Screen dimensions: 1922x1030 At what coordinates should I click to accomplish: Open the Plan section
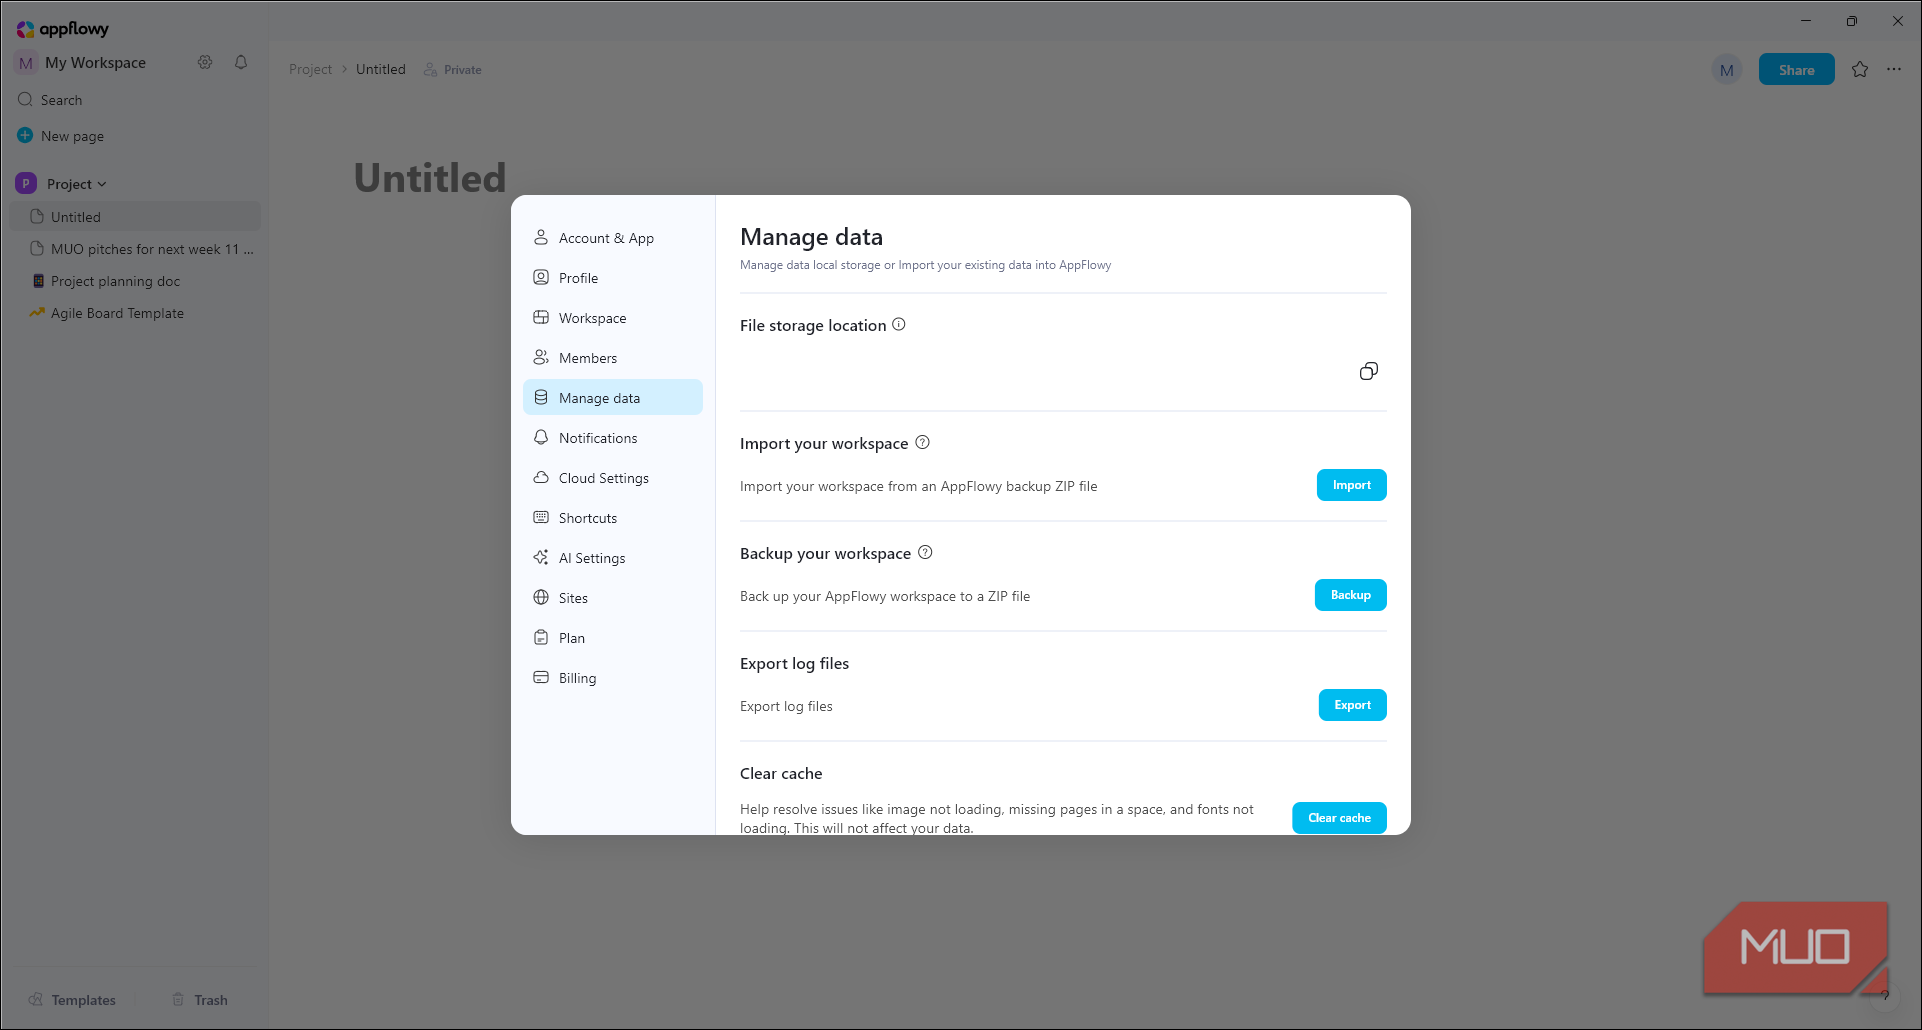(x=613, y=638)
